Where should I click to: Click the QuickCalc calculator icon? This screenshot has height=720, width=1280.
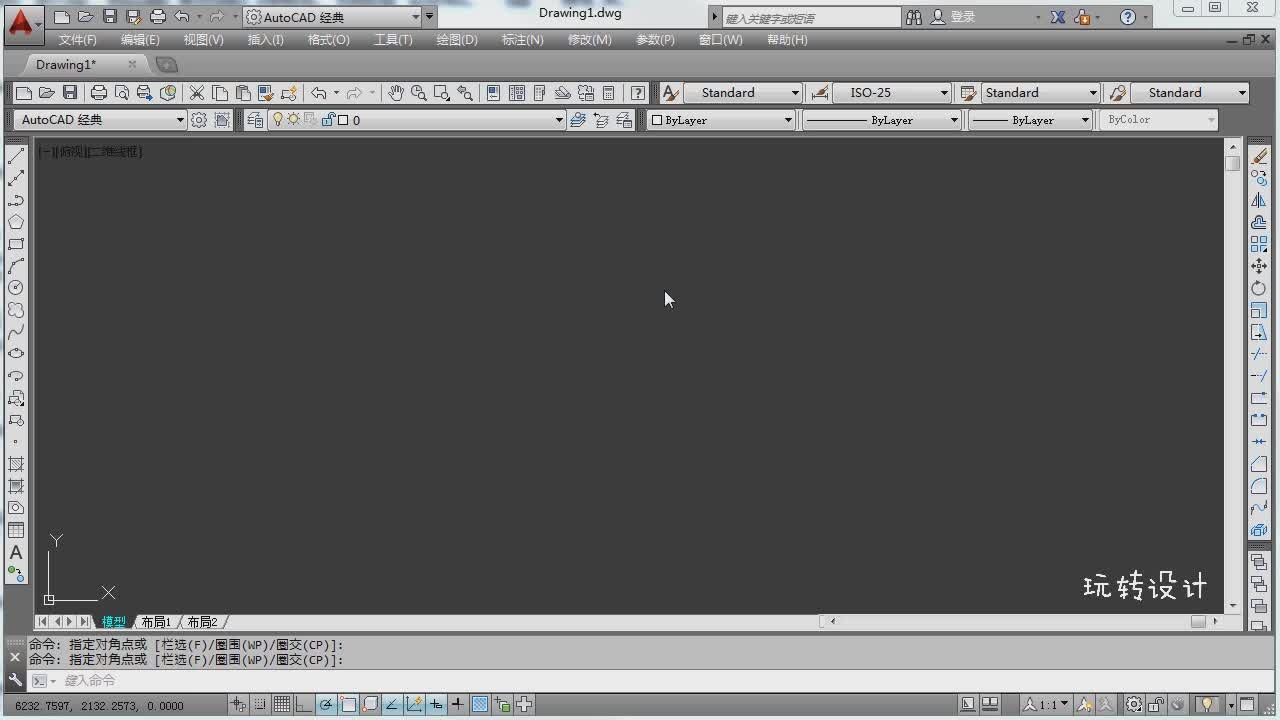click(608, 93)
